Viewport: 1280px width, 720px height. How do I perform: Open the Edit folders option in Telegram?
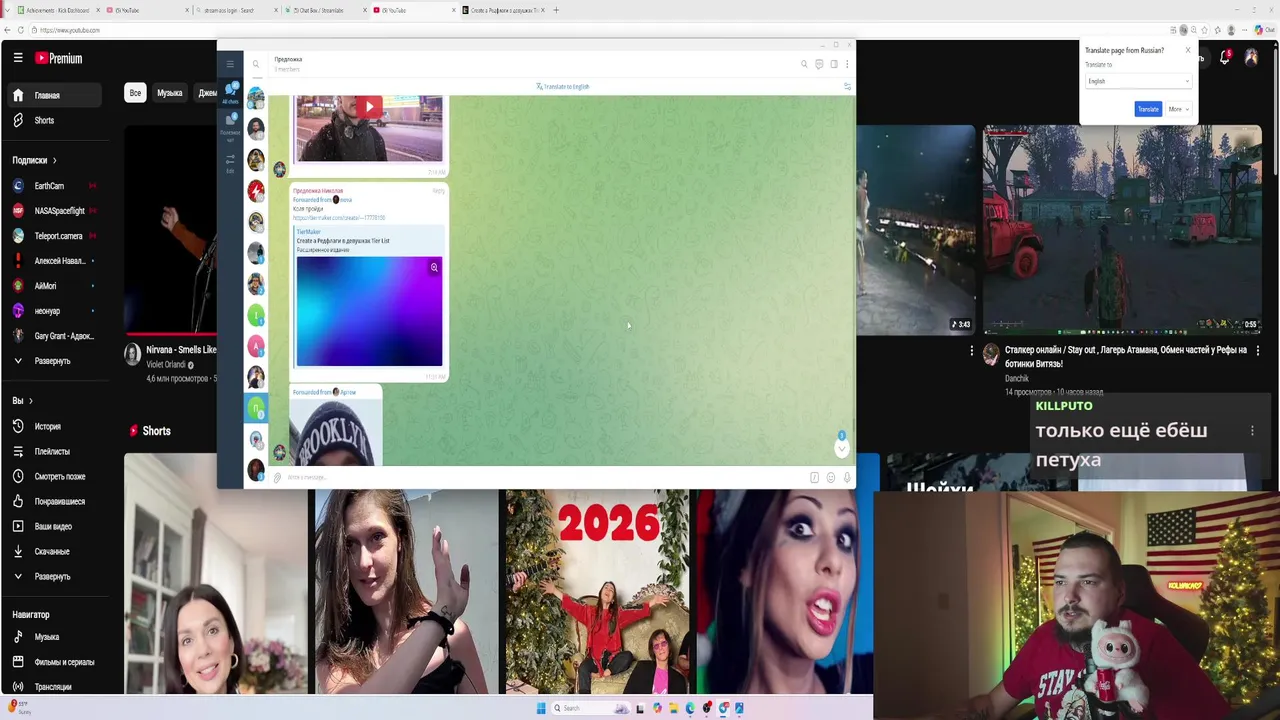[x=230, y=163]
